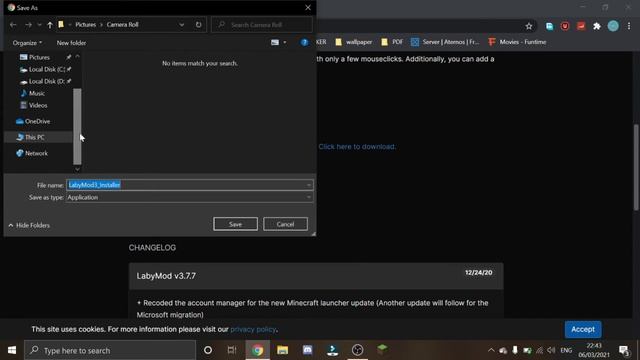Bookmark page with Chrome star icon
The height and width of the screenshot is (360, 640).
click(529, 26)
